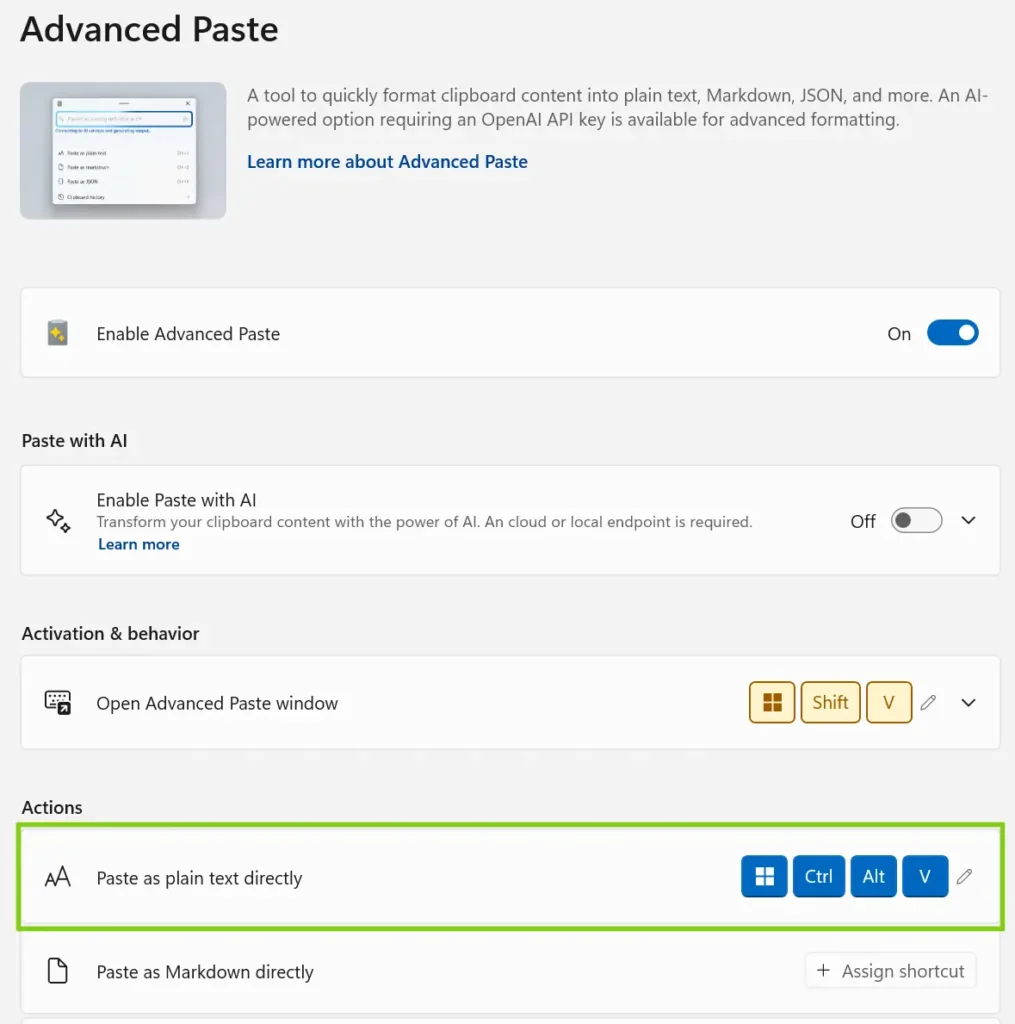Click the blue V key badge

tap(925, 876)
